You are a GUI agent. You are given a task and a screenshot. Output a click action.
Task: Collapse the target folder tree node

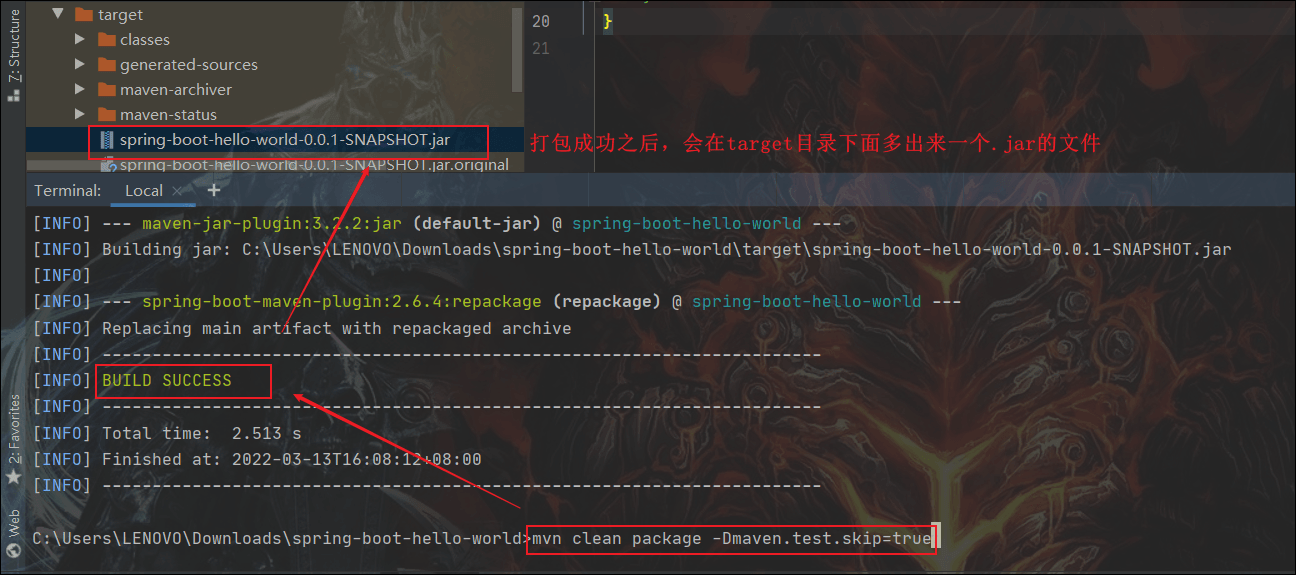tap(57, 14)
